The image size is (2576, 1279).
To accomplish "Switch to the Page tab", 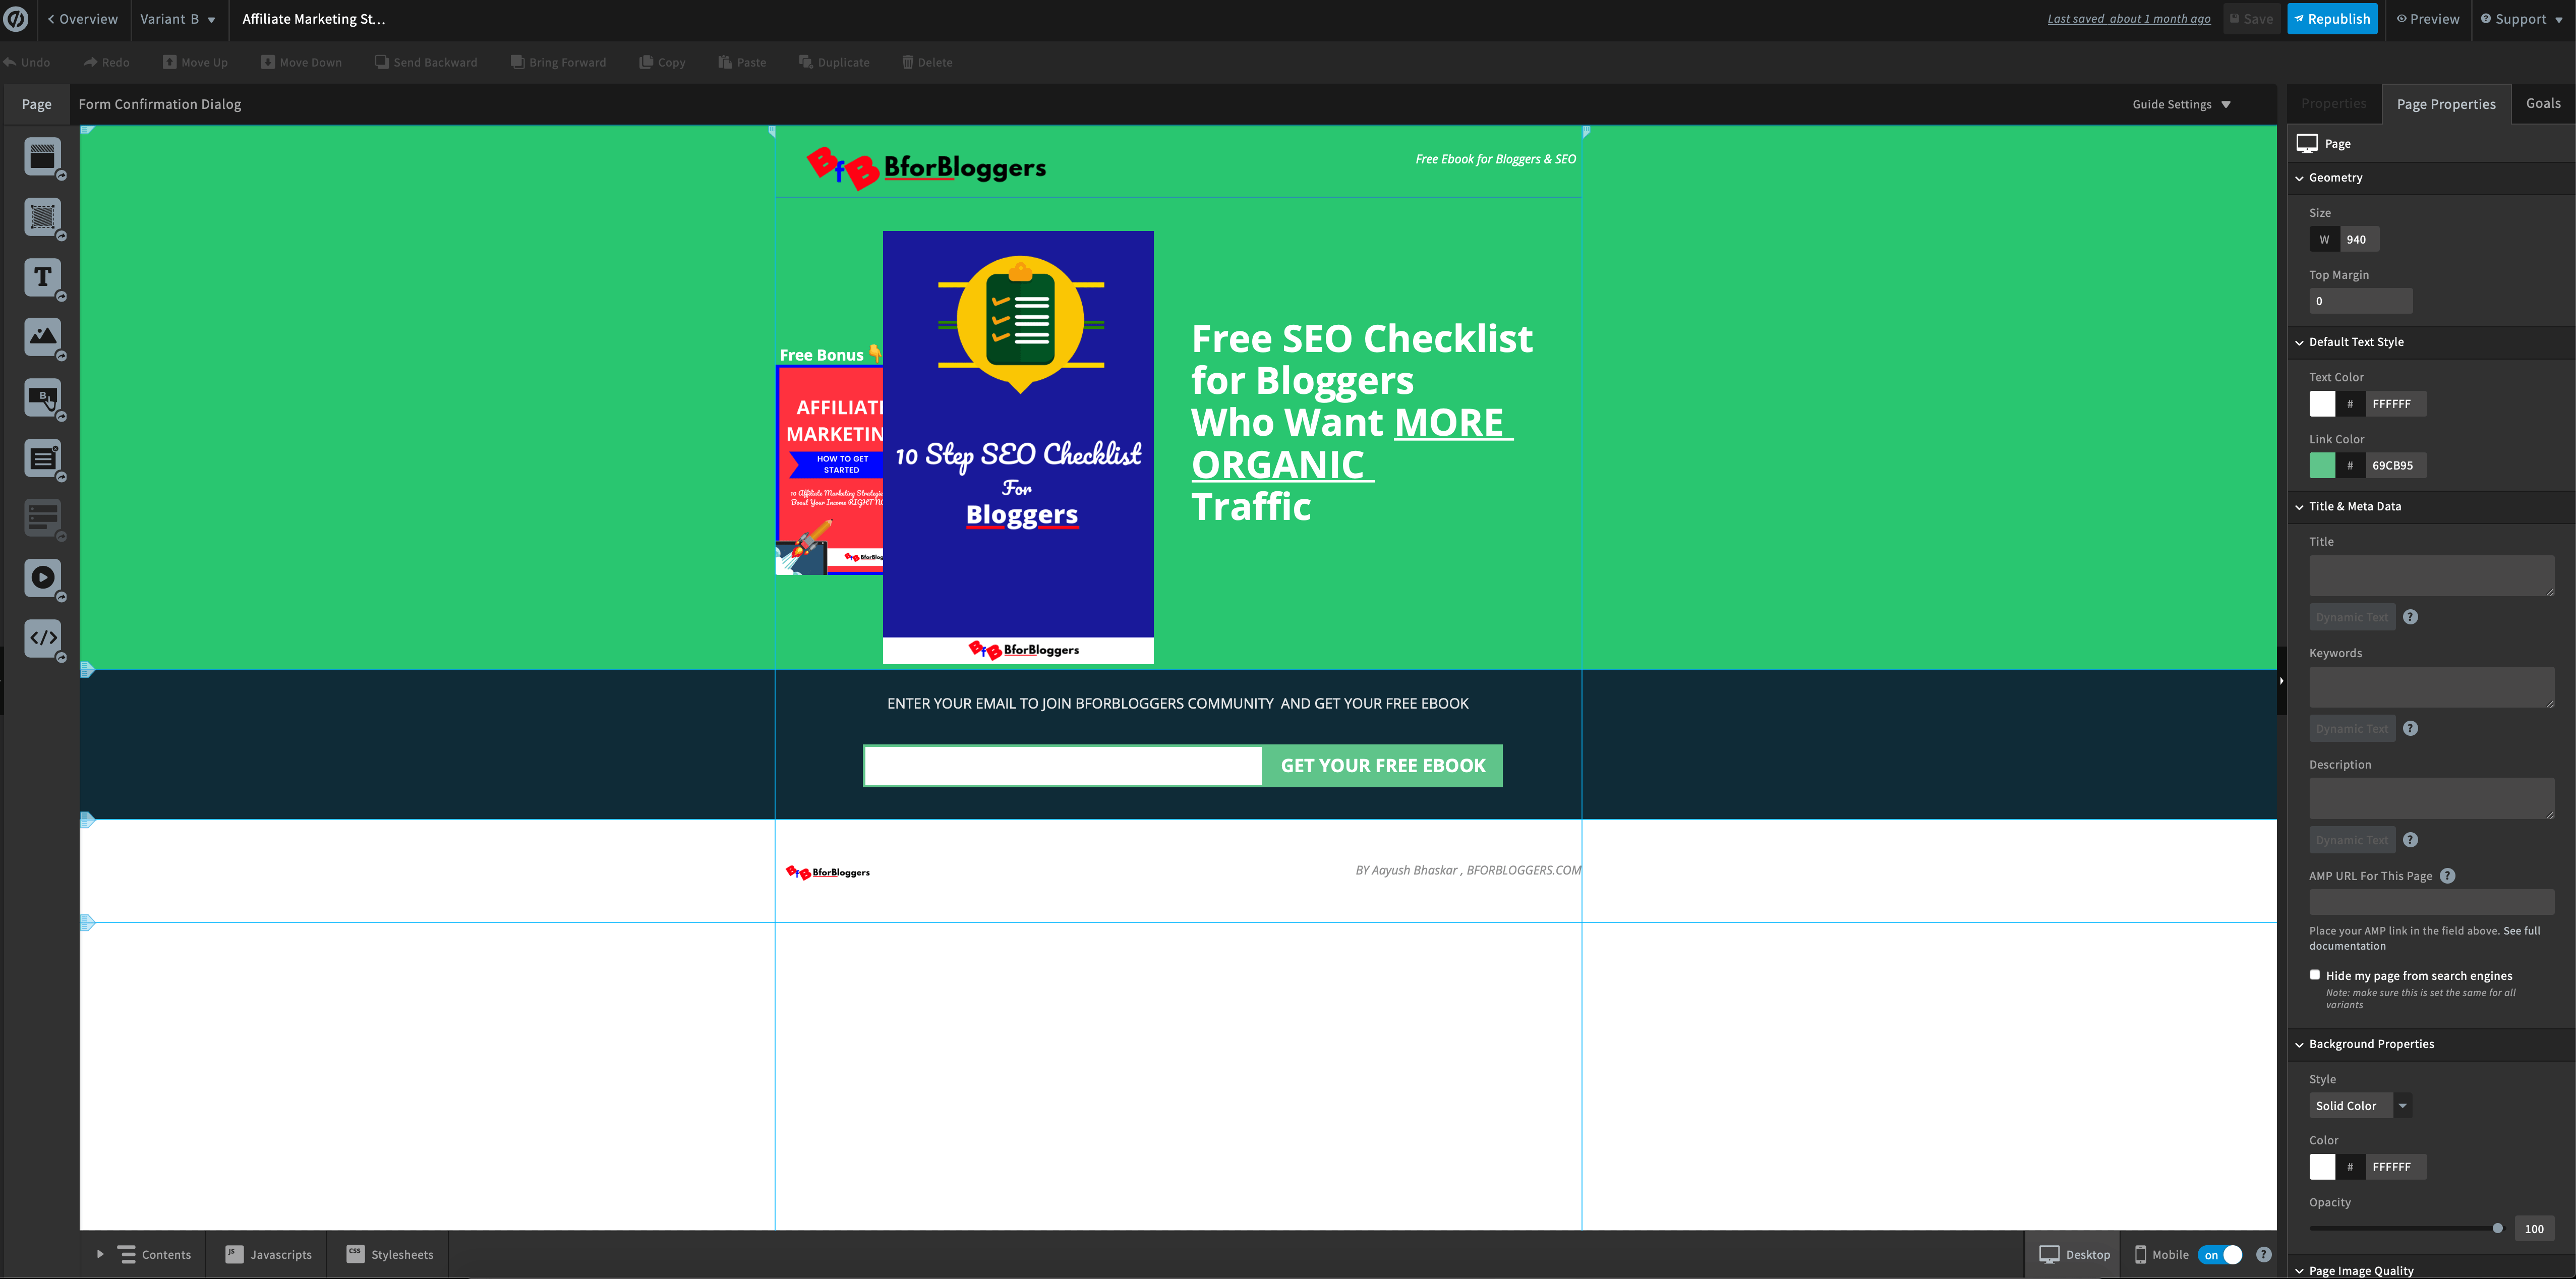I will click(37, 104).
